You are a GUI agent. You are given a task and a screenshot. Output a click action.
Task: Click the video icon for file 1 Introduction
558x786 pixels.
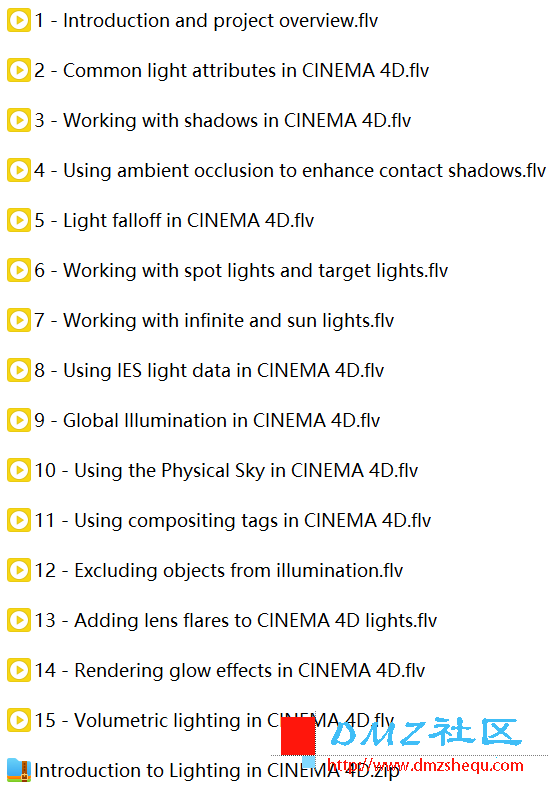(x=19, y=21)
